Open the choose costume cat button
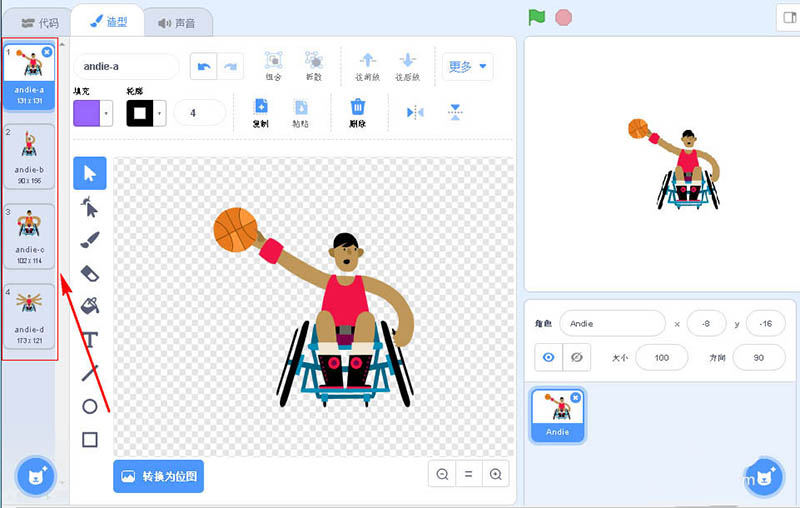800x508 pixels. [36, 476]
